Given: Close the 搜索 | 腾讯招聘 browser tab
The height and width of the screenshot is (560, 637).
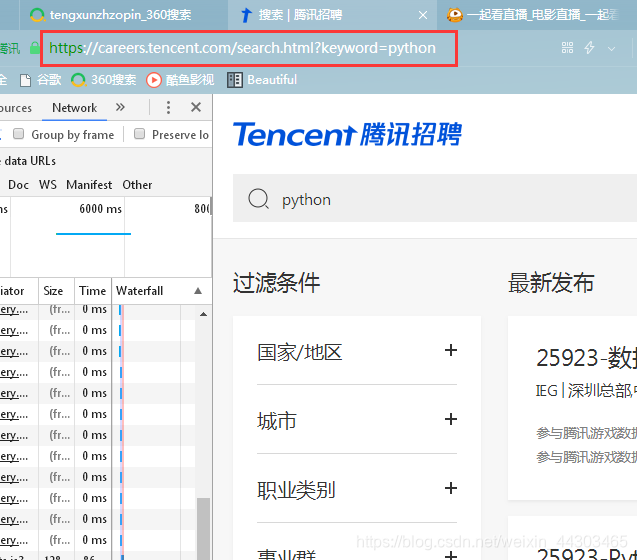Looking at the screenshot, I should (x=422, y=15).
